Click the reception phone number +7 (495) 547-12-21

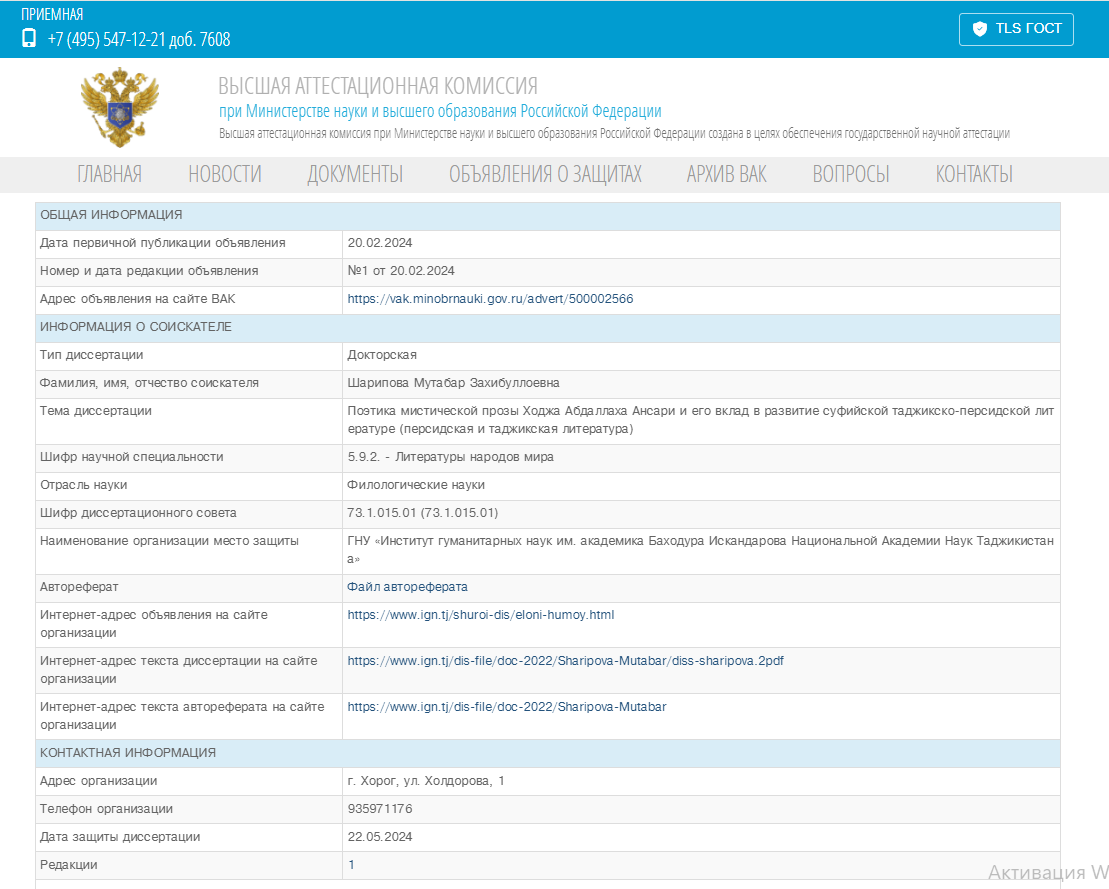click(139, 40)
